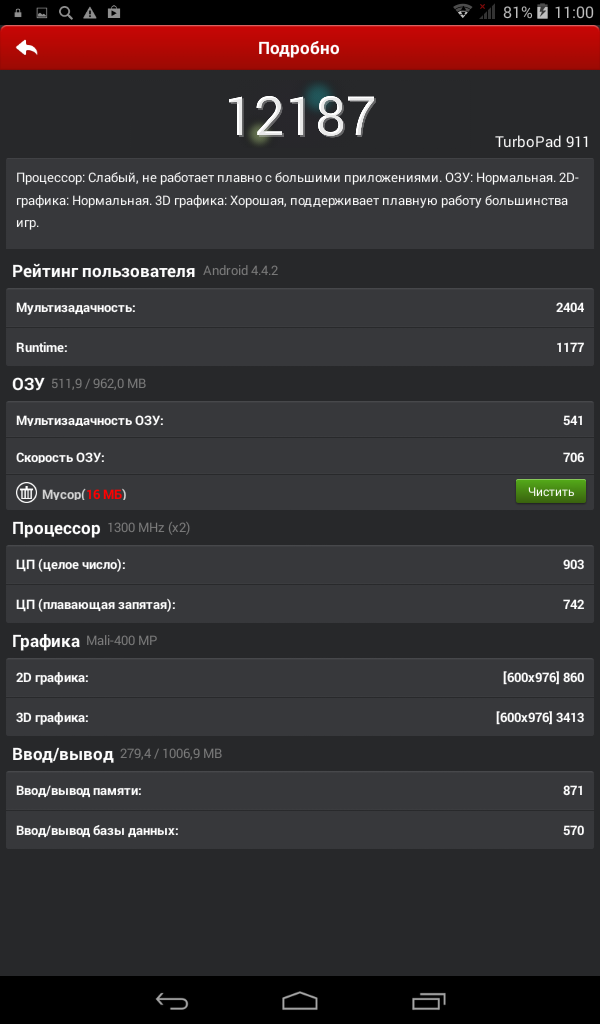Tap the warning triangle notification icon

coord(90,12)
